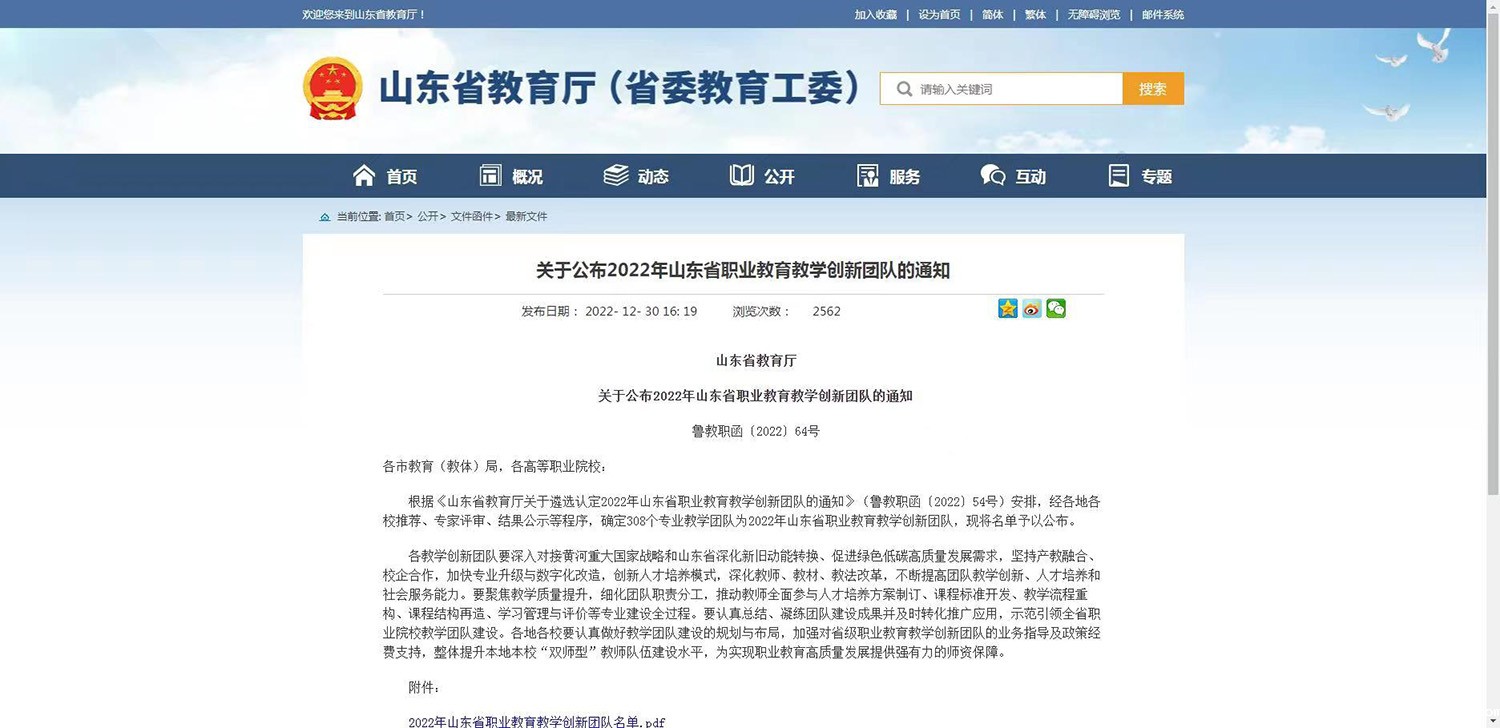This screenshot has height=728, width=1500.
Task: Click the chat bubbles icon beside 互动
Action: pos(993,176)
